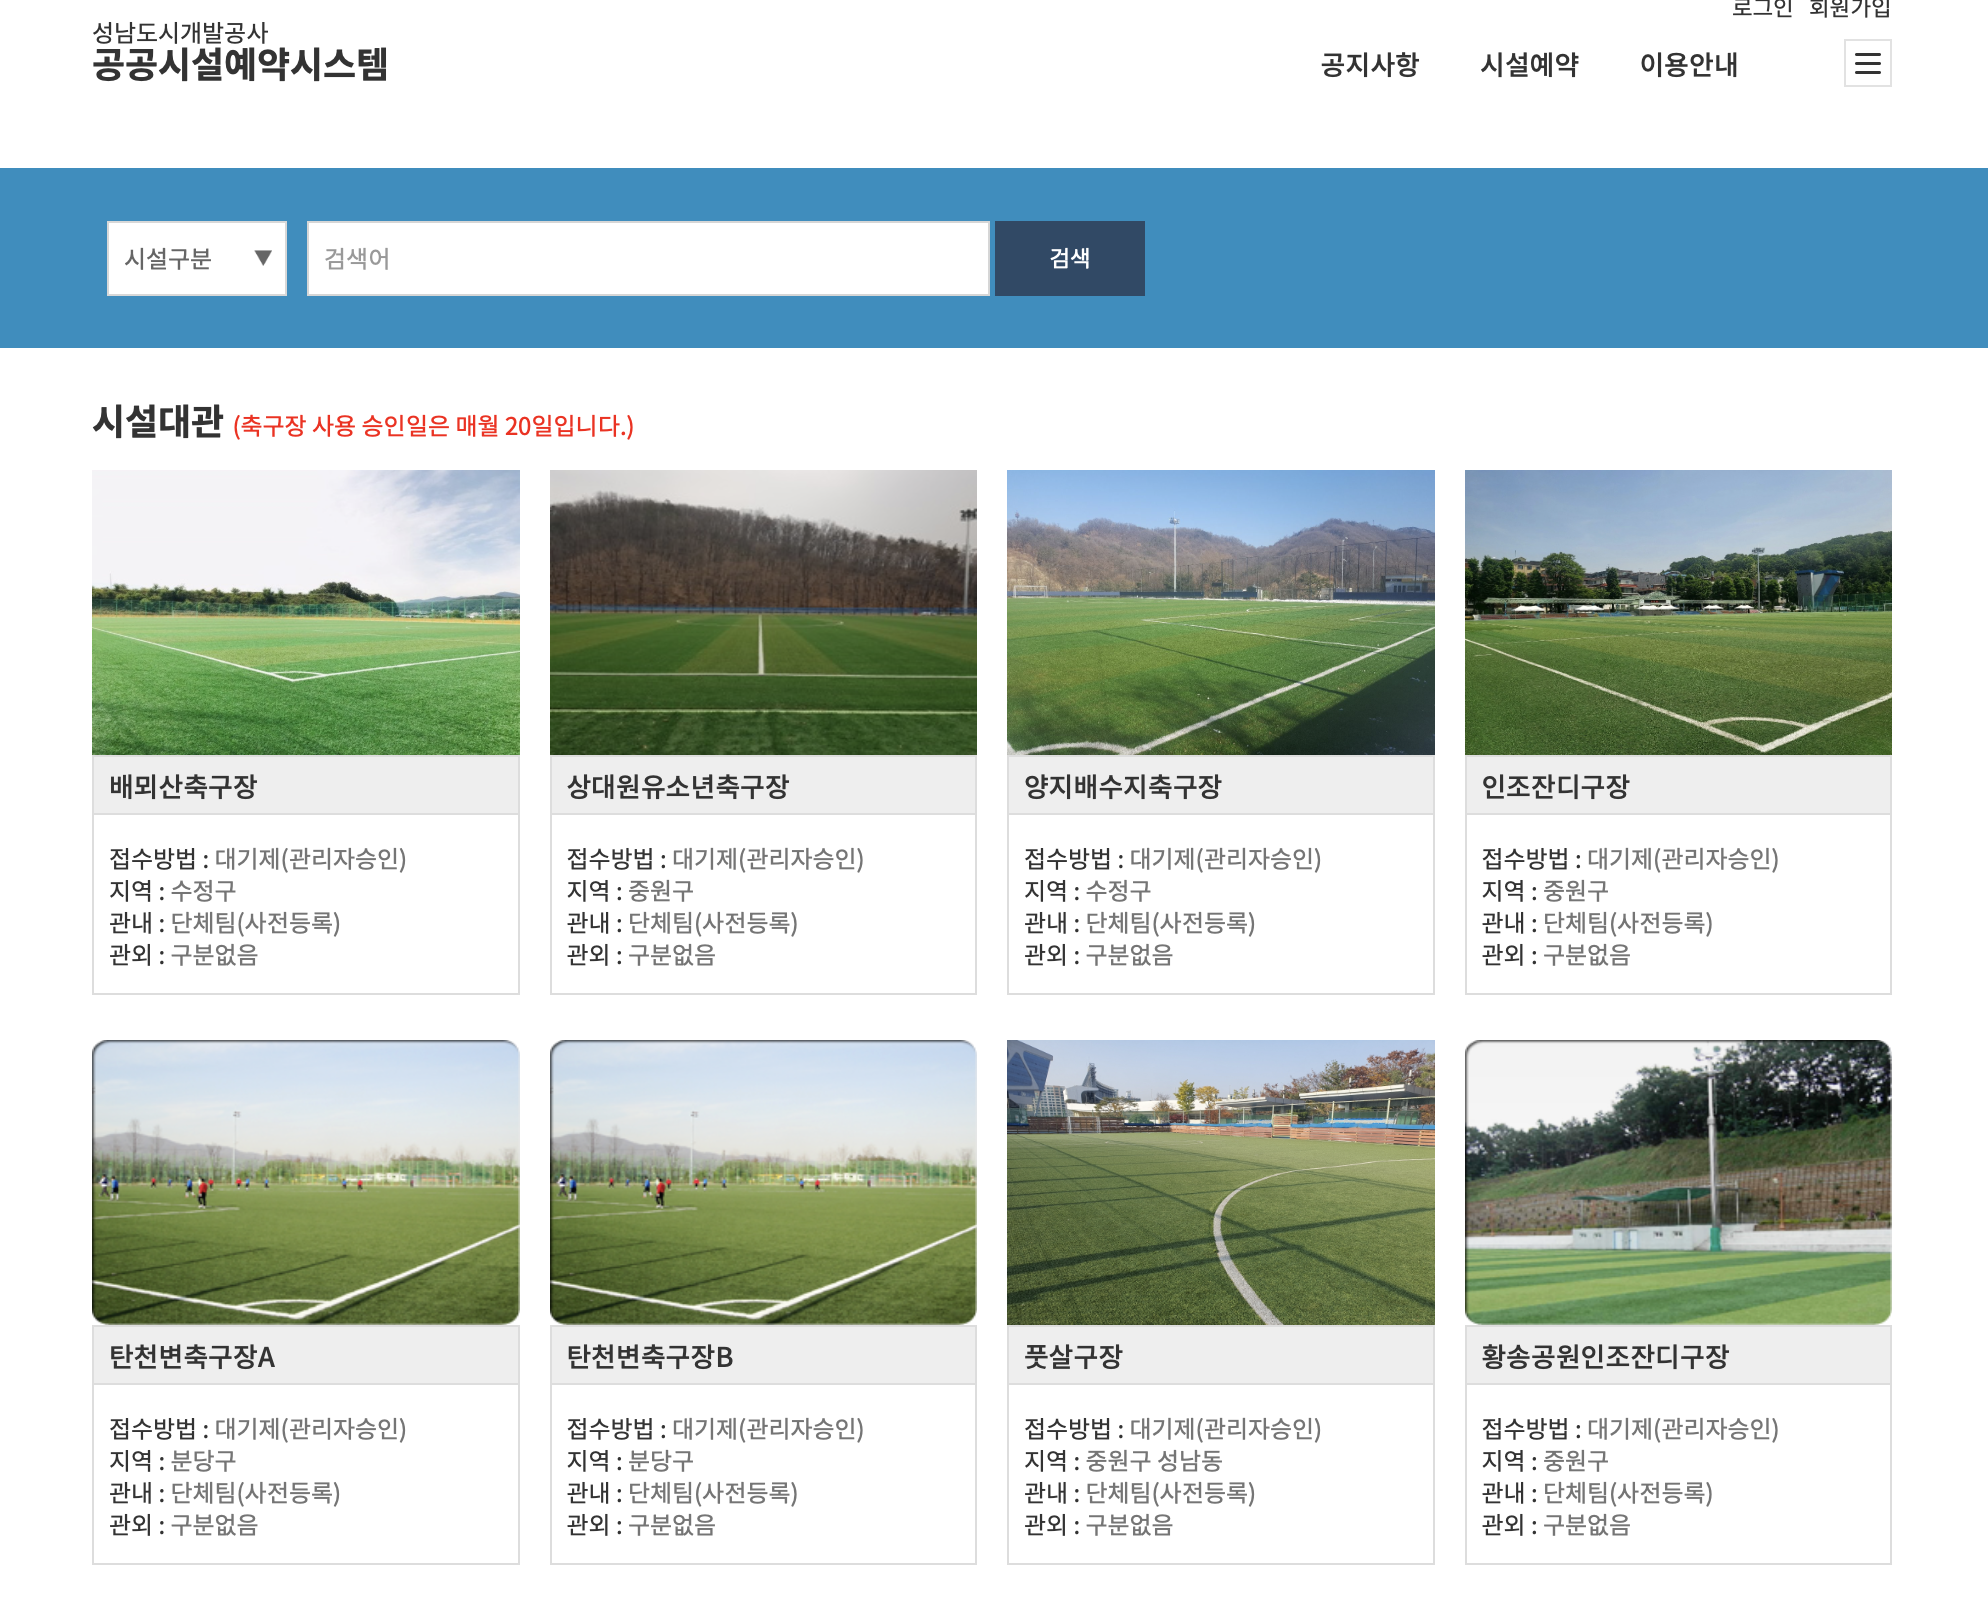Click inside the 검색어 search input field

click(x=648, y=258)
